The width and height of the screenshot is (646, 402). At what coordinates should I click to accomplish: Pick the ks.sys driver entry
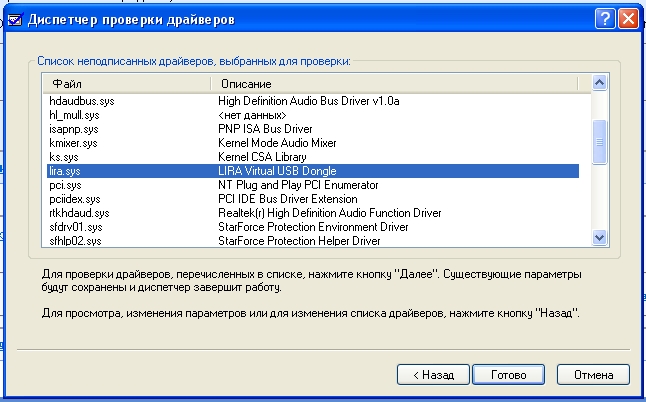click(x=64, y=157)
